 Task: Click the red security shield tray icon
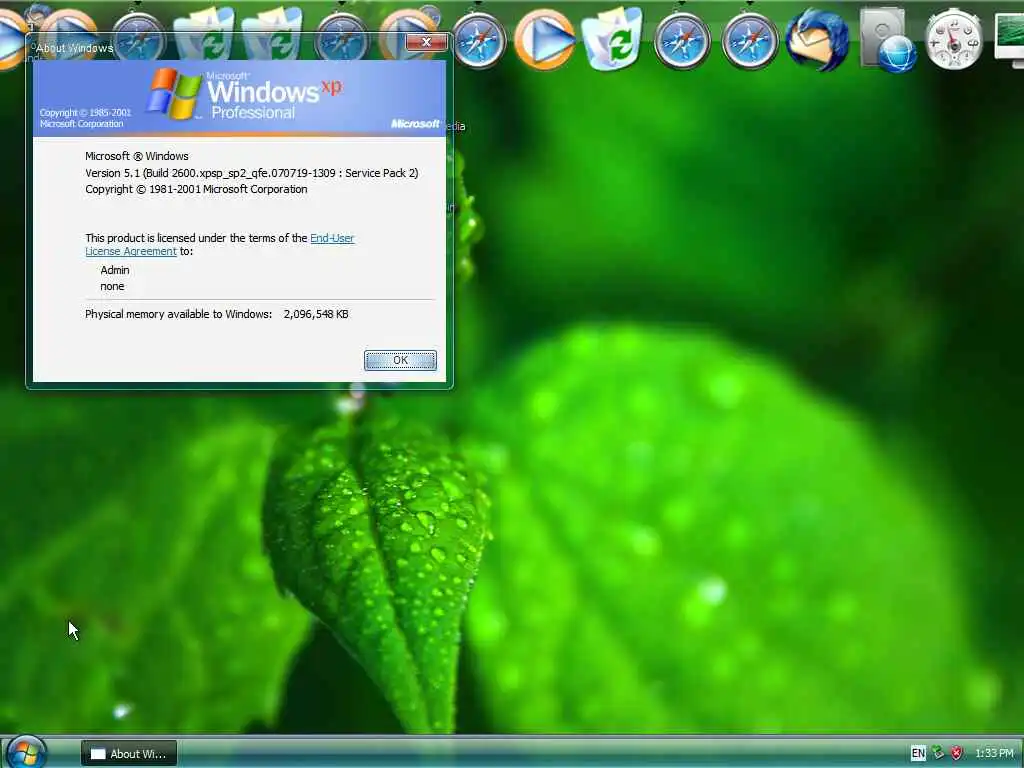click(x=957, y=754)
